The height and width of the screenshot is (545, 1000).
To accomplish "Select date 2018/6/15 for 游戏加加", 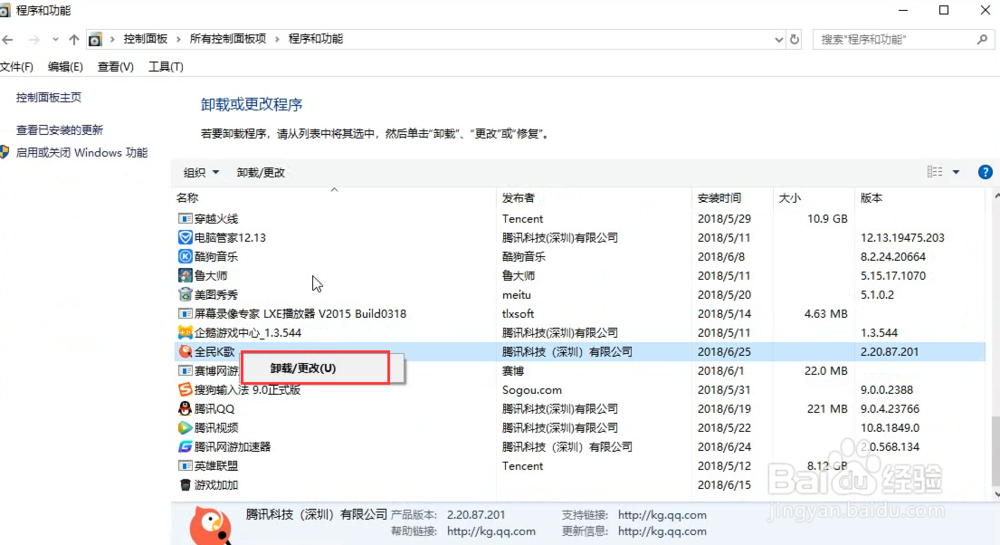I will click(x=724, y=485).
